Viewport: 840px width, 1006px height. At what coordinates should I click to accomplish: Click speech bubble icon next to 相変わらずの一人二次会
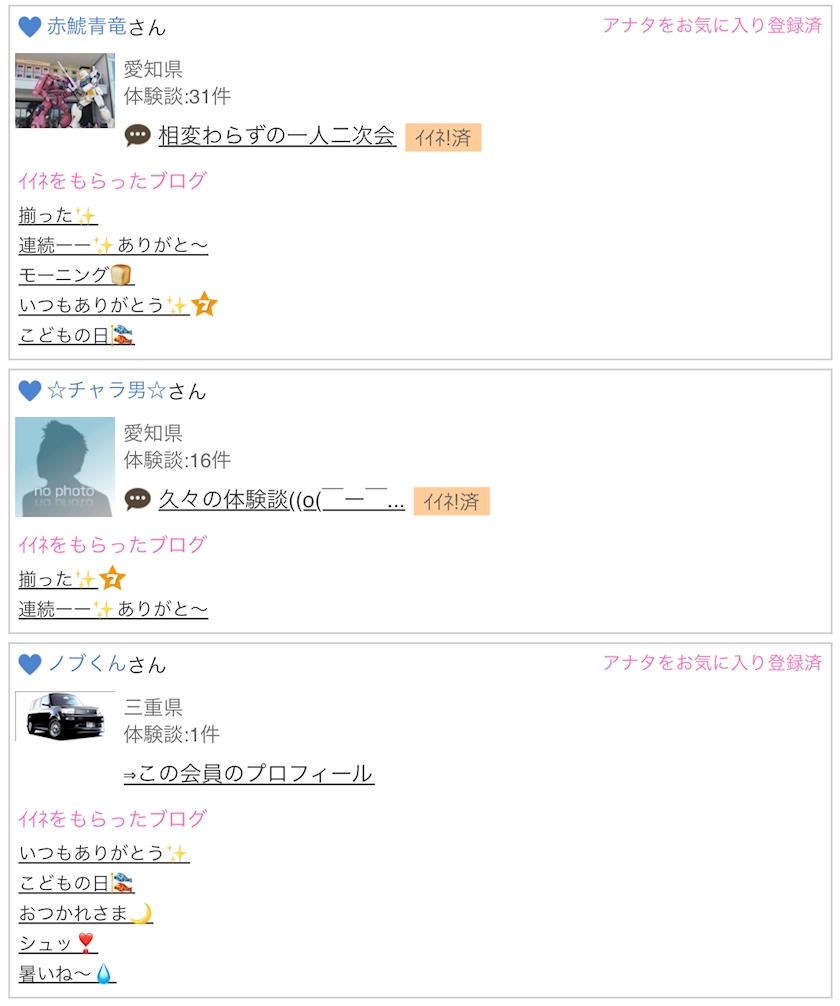[137, 135]
